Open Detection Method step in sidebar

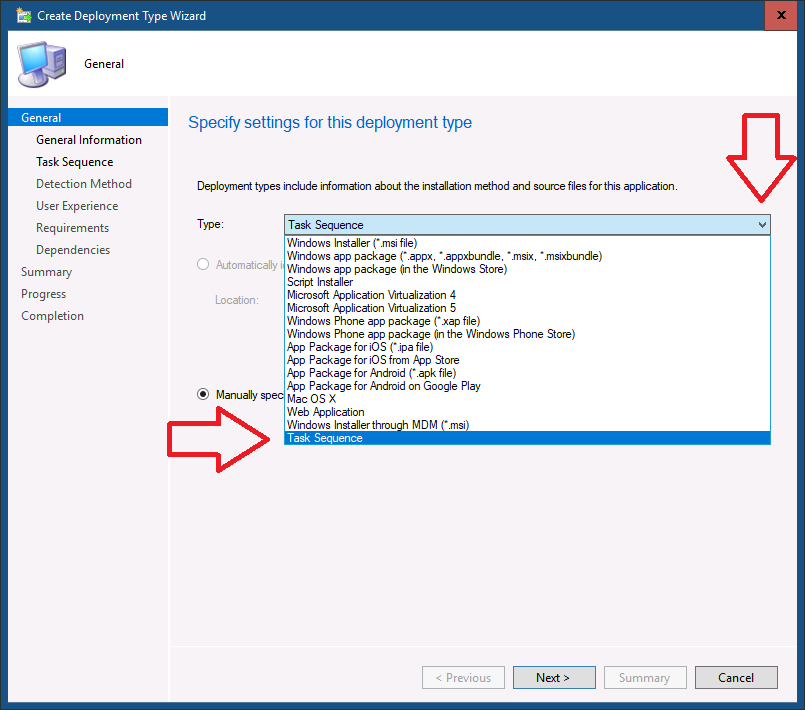click(x=84, y=184)
